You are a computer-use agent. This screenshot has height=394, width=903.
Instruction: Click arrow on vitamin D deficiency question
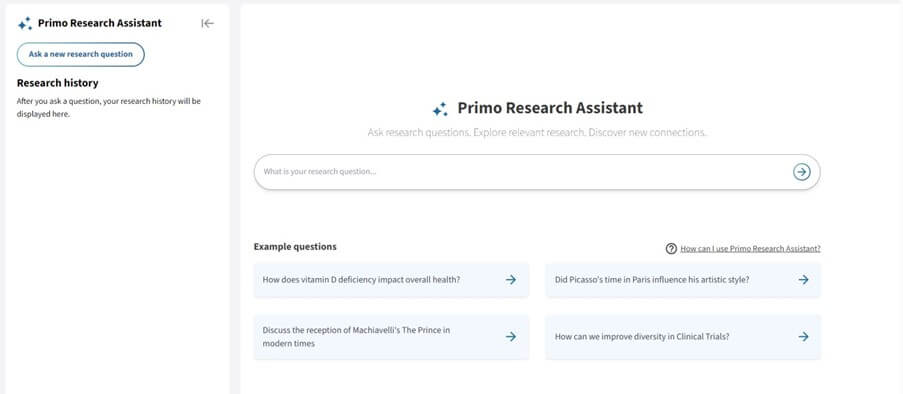pos(511,280)
